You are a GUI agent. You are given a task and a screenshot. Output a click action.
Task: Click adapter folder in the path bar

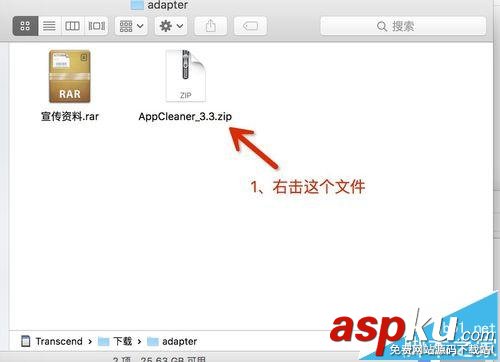coord(172,341)
